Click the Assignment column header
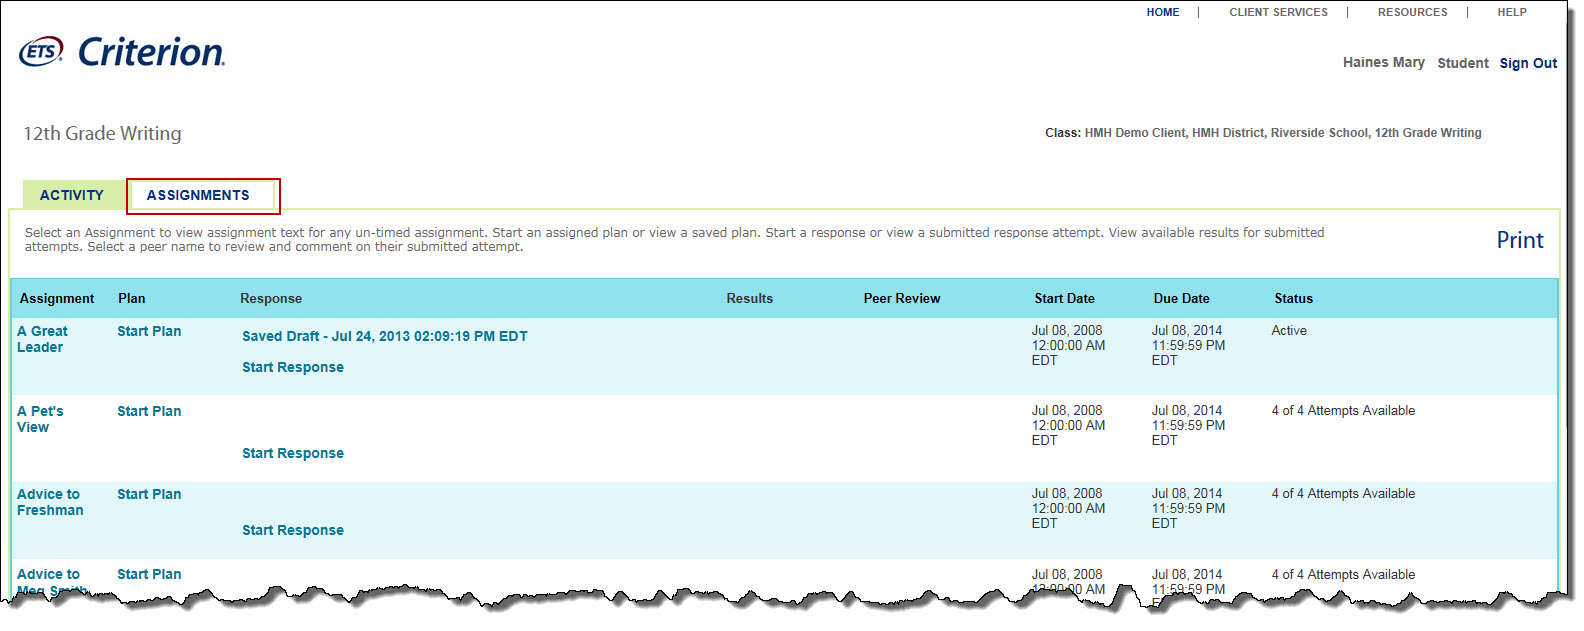Viewport: 1584px width, 631px height. (57, 298)
